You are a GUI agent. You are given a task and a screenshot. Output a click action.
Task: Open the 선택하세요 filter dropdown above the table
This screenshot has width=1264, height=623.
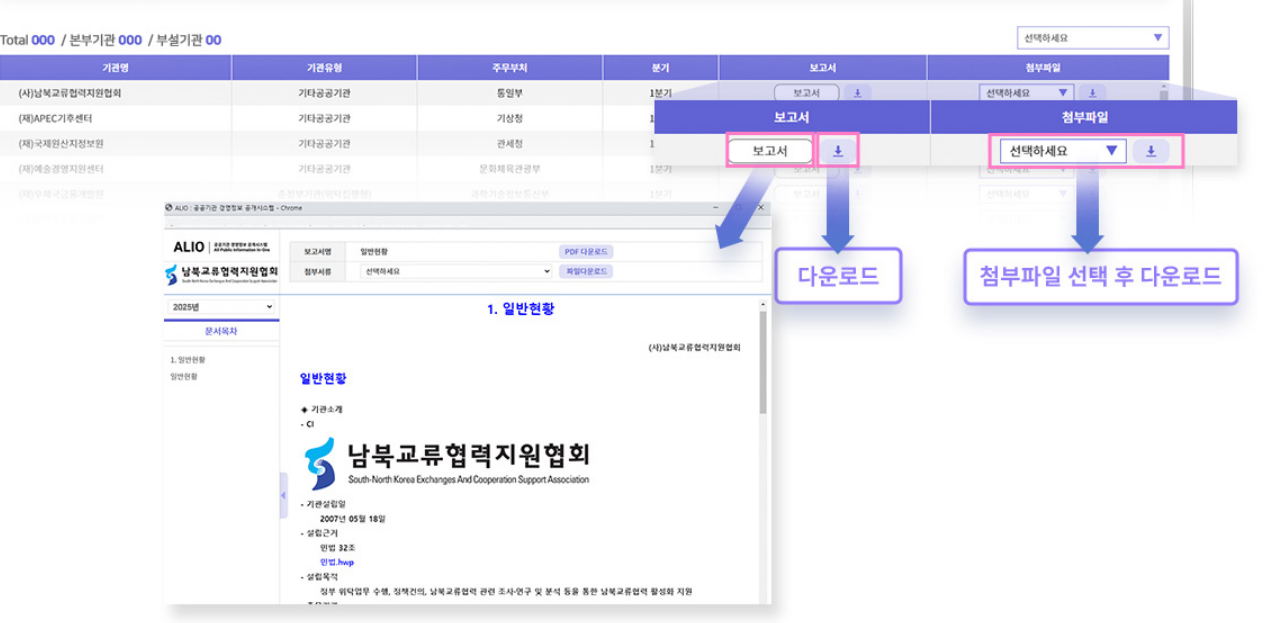coord(1092,39)
